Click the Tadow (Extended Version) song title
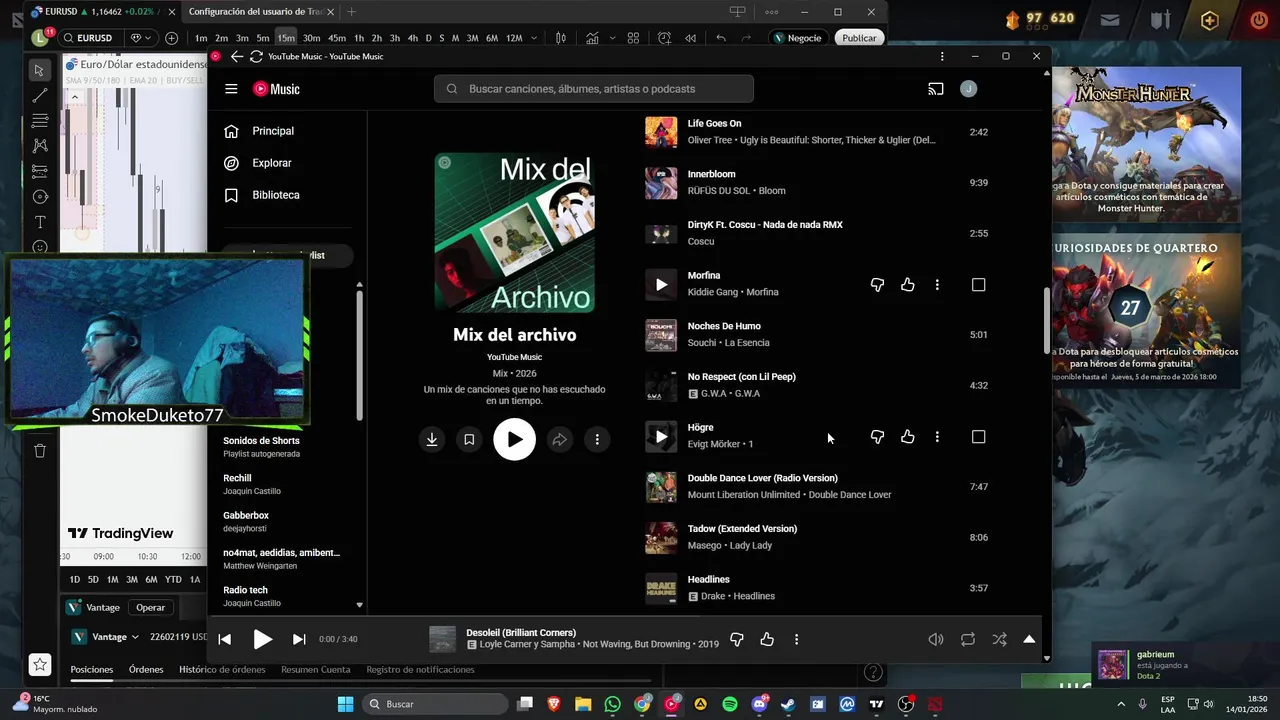1280x720 pixels. point(742,529)
